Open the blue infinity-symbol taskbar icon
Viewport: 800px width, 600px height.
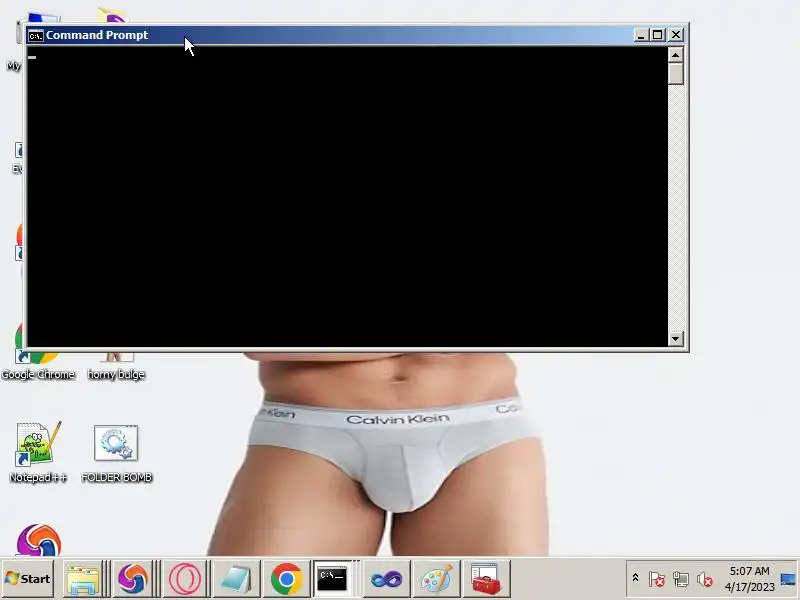[386, 579]
